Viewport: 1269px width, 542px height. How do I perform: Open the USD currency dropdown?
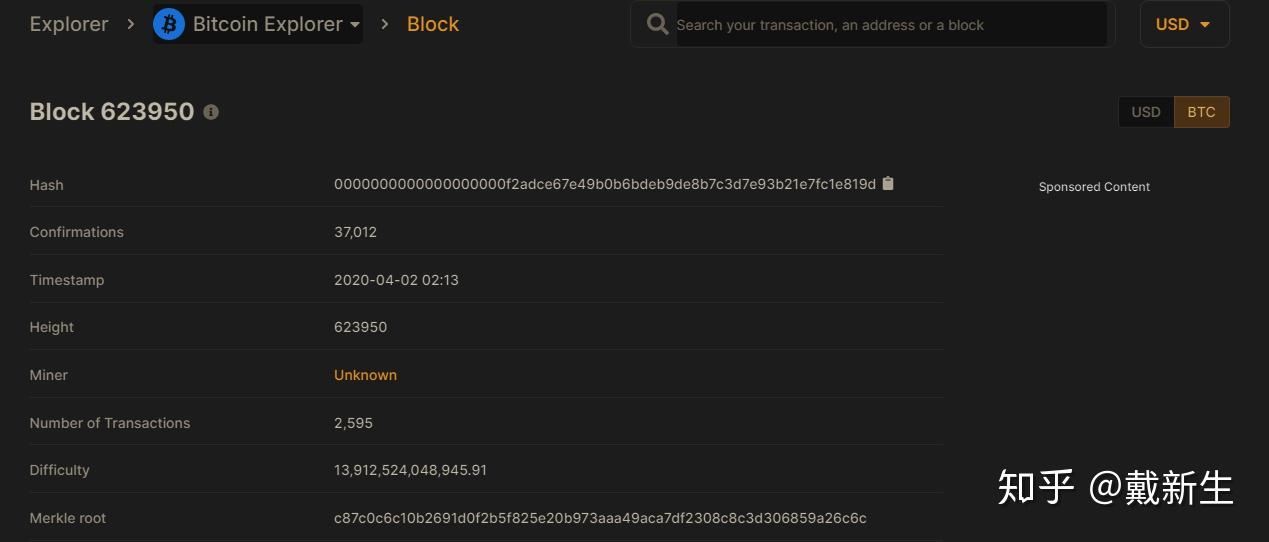click(1184, 24)
